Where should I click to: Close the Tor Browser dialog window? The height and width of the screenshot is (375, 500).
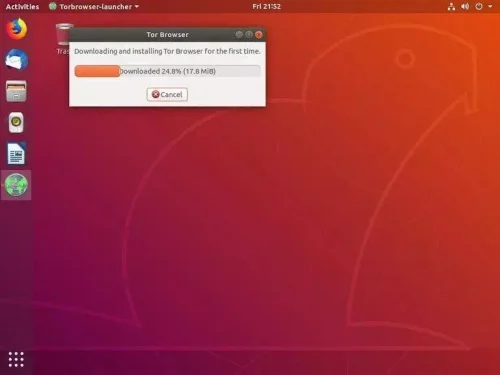pos(259,35)
